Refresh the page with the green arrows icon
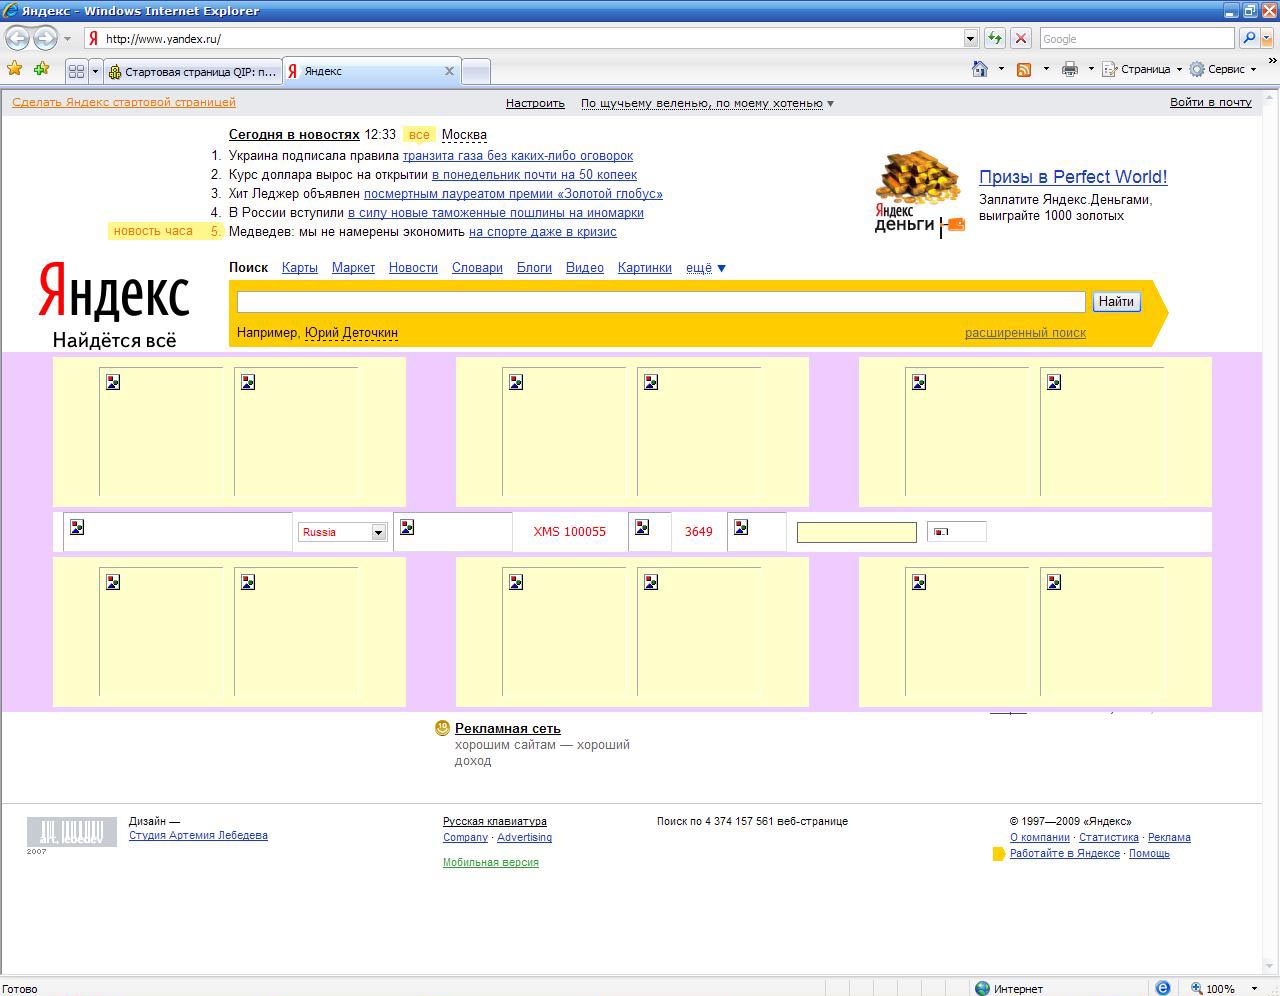The height and width of the screenshot is (996, 1280). click(x=994, y=39)
